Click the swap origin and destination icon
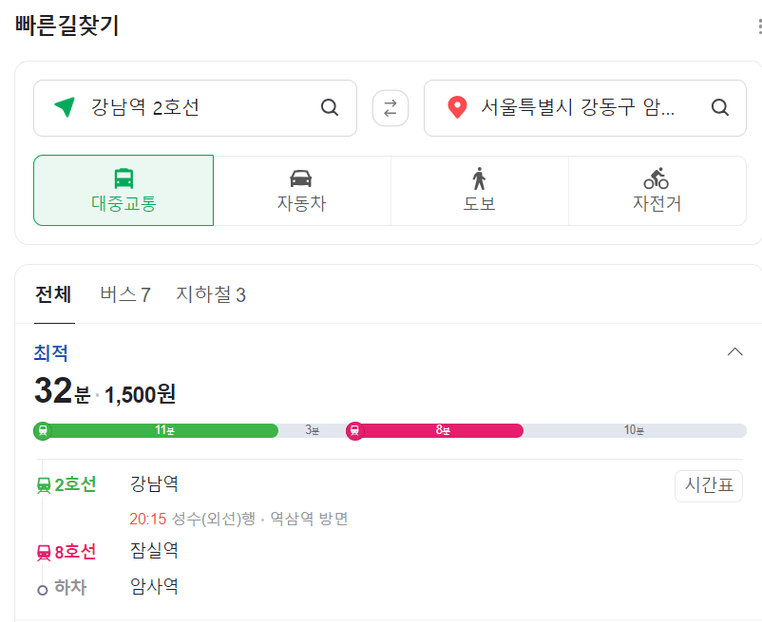Image resolution: width=762 pixels, height=622 pixels. 390,108
